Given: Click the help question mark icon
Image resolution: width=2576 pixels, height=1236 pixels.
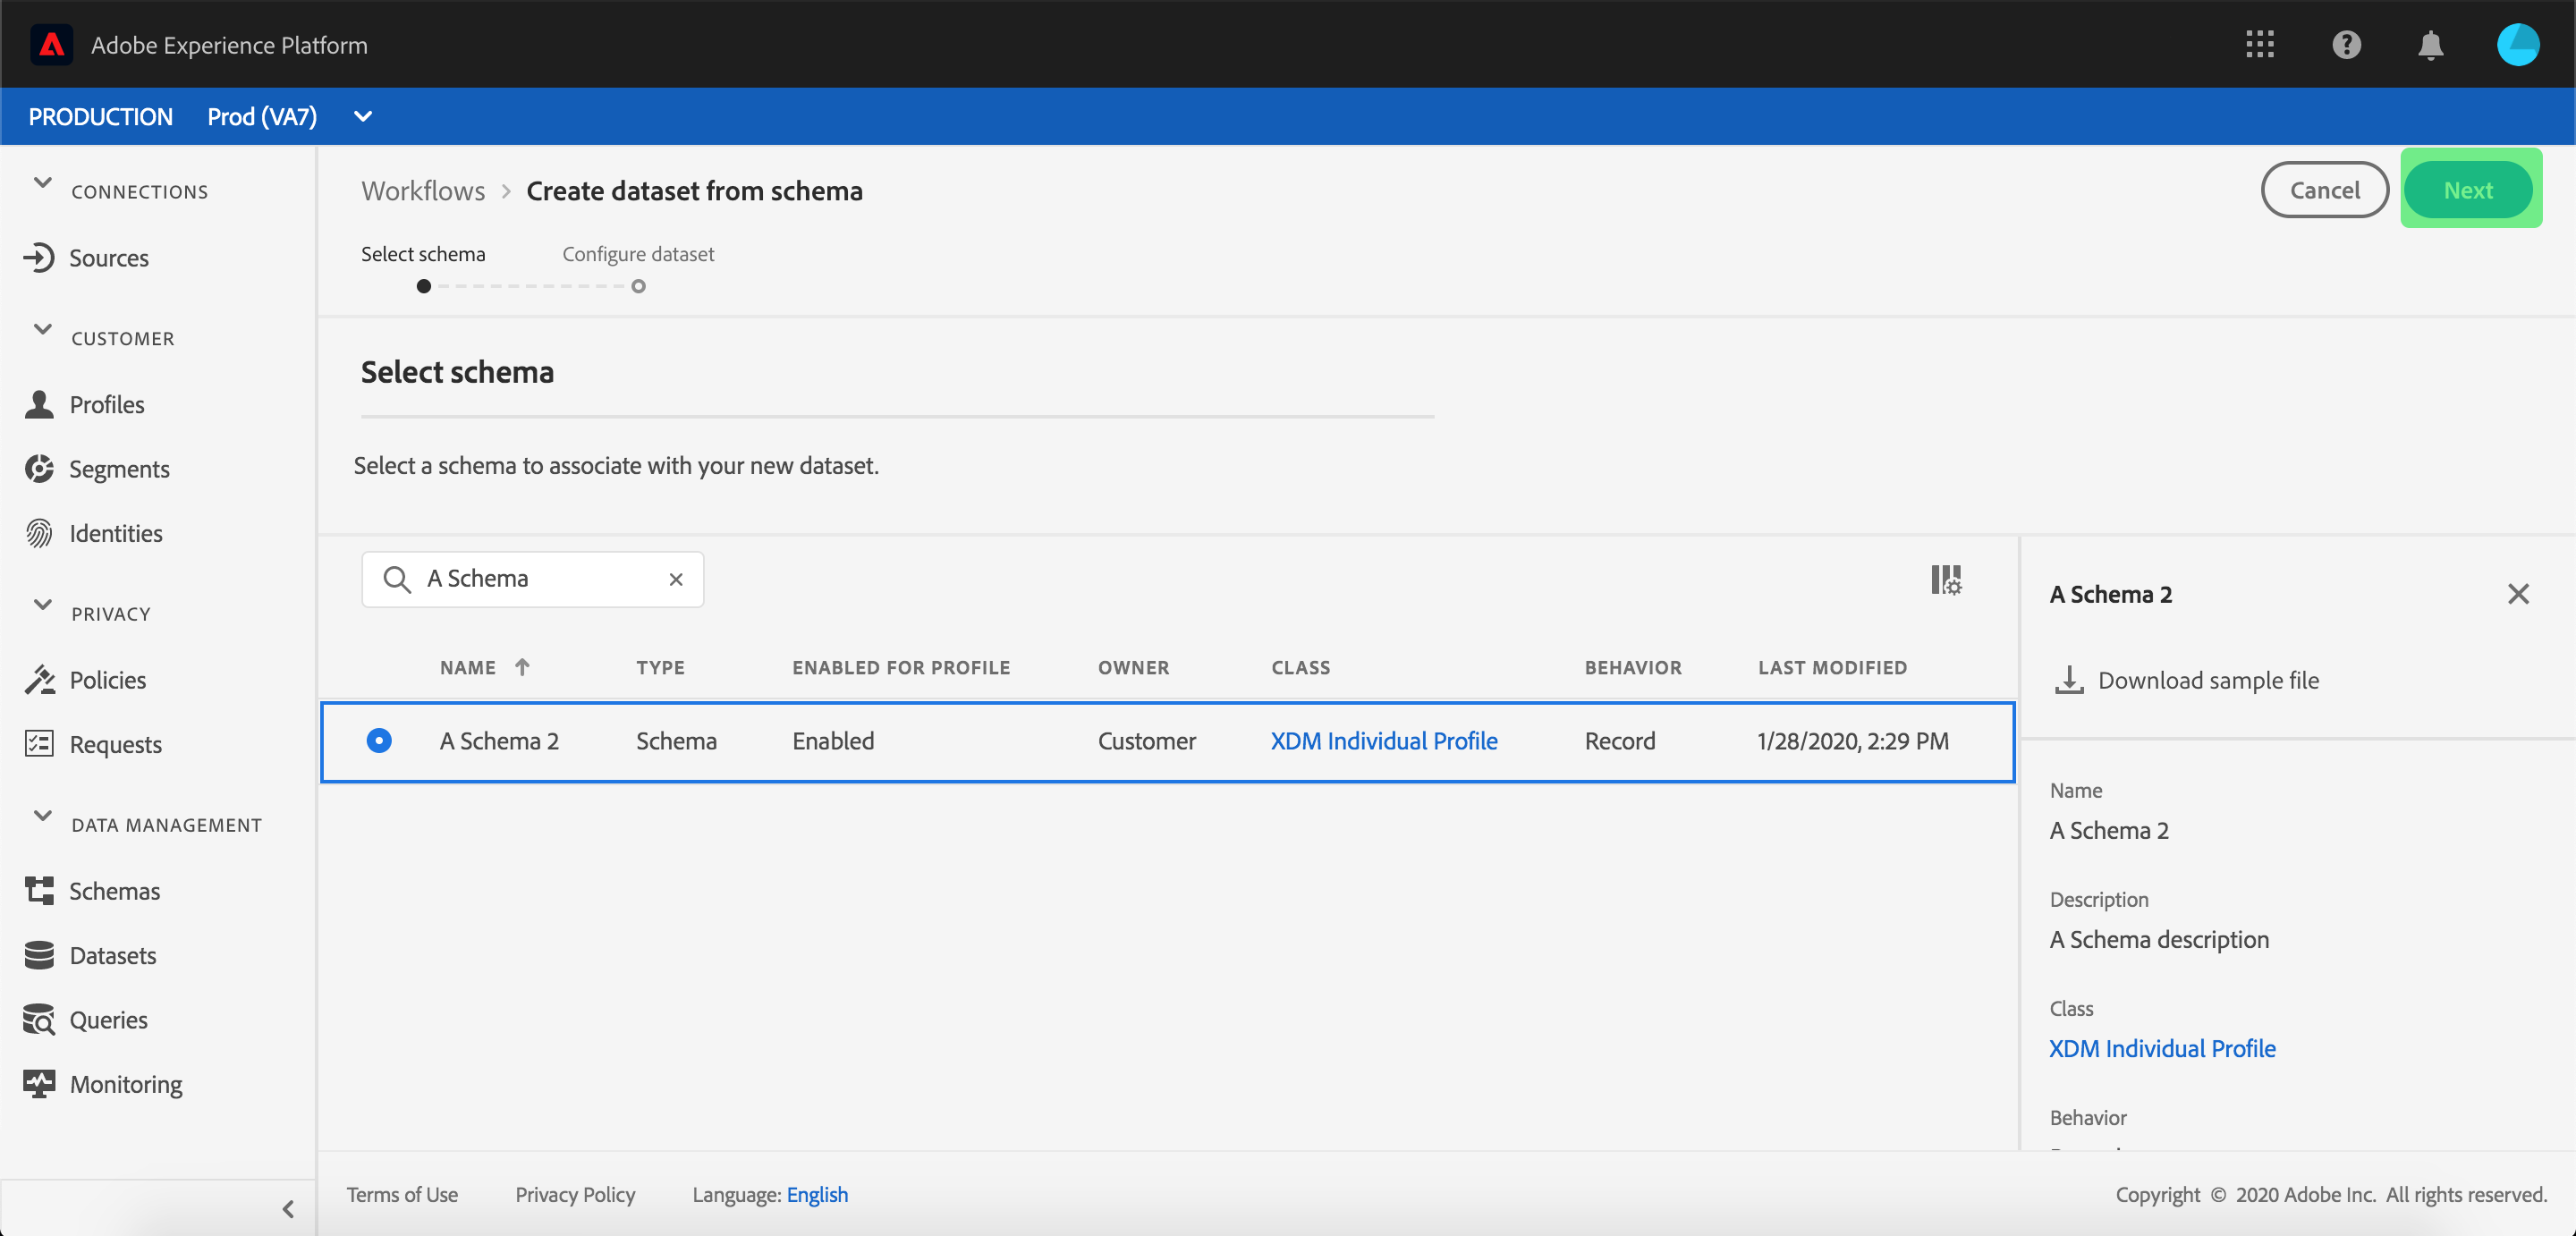Looking at the screenshot, I should click(x=2345, y=44).
